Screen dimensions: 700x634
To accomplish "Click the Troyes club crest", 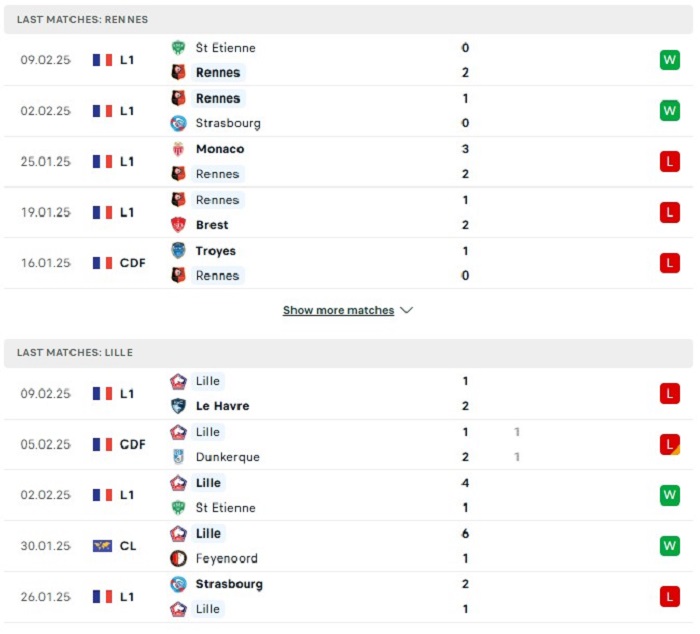I will tap(178, 250).
